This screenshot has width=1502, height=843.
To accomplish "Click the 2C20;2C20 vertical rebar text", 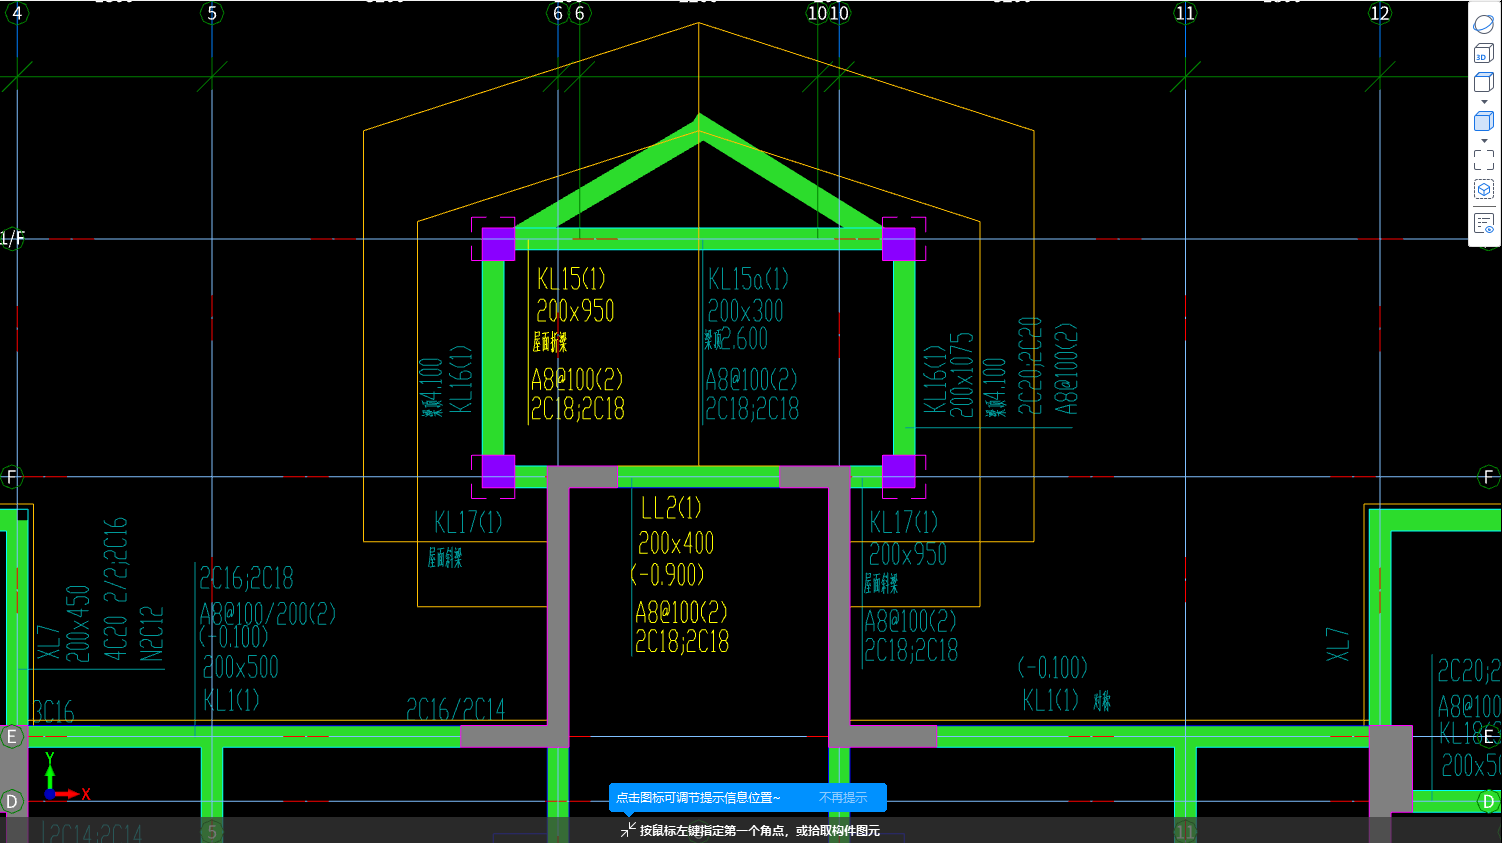I will (x=1030, y=366).
